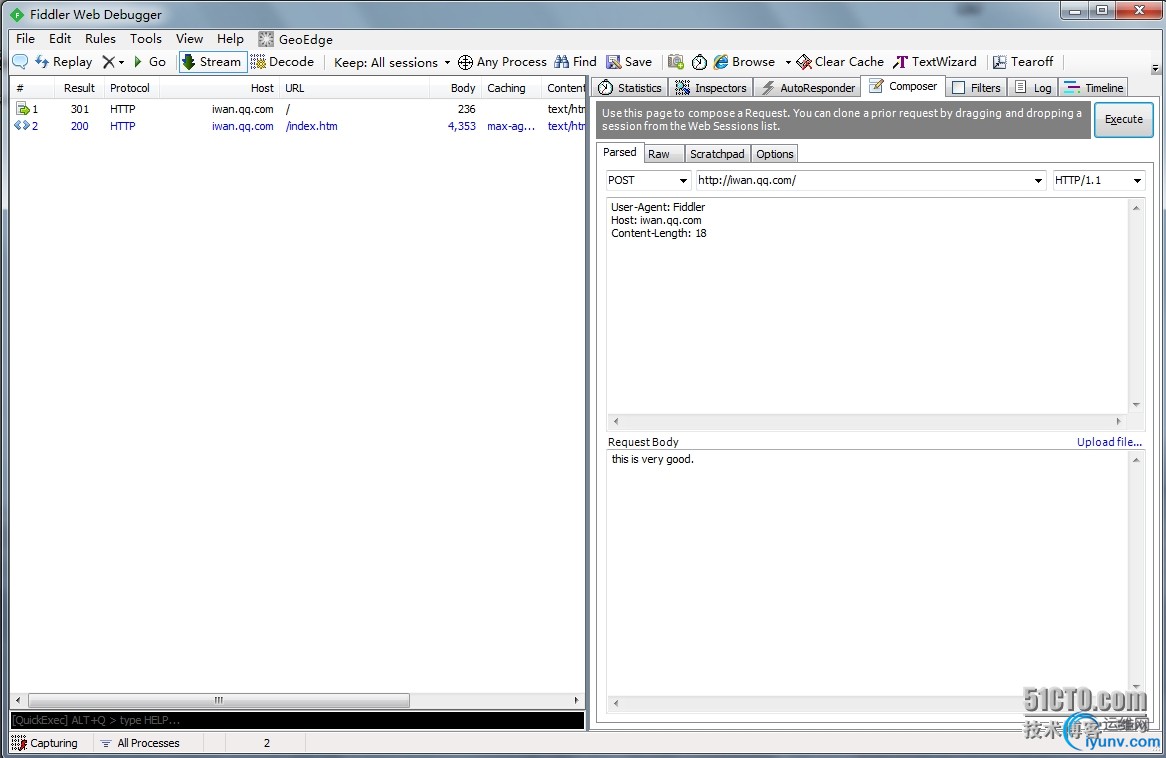Click the headers horizontal scroll-right arrow
Screen dimensions: 1166x758
coord(1119,422)
